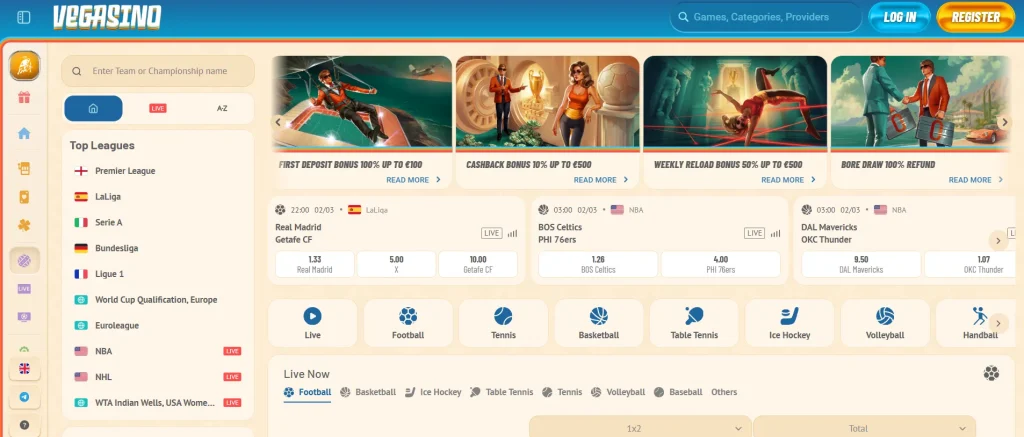The height and width of the screenshot is (437, 1024).
Task: Open the 1x2 market dropdown
Action: point(640,428)
